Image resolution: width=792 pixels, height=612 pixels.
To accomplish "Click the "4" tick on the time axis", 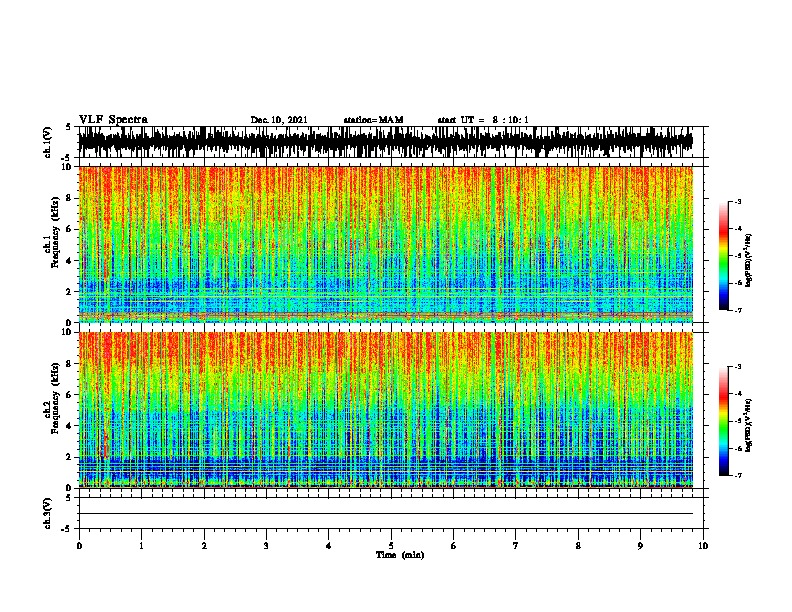I will (329, 546).
